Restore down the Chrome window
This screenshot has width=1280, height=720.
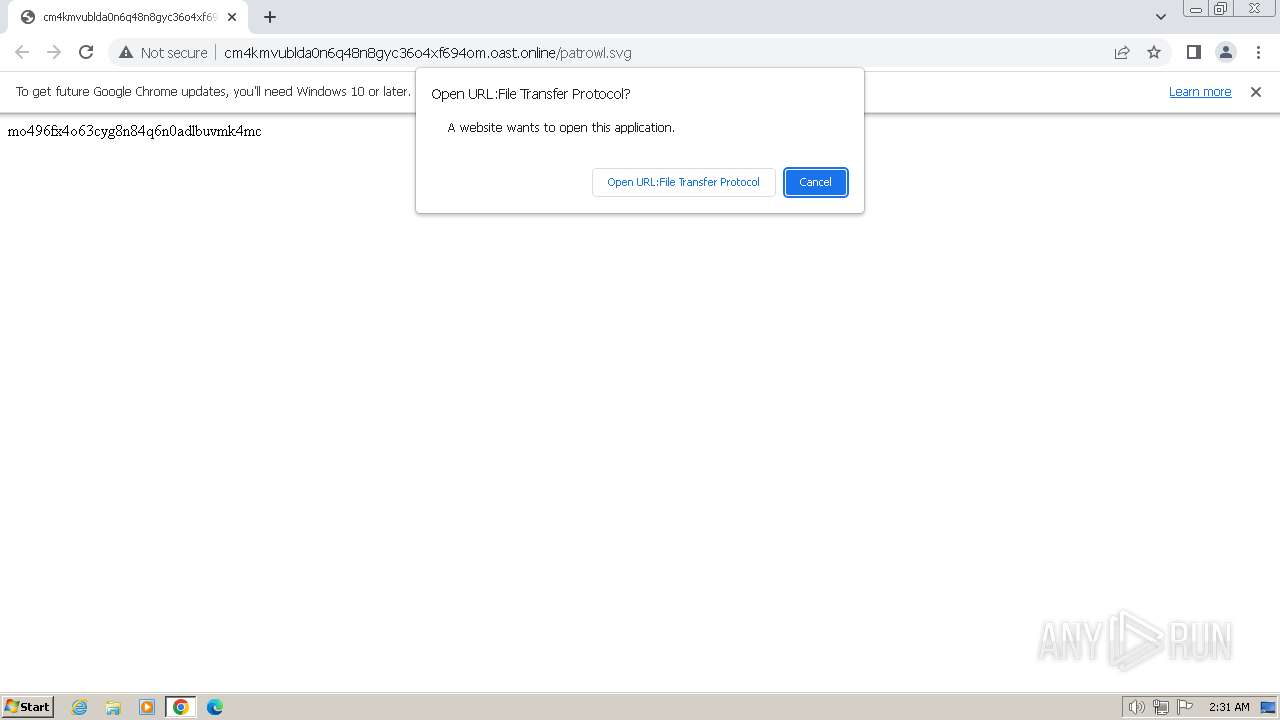pos(1221,8)
